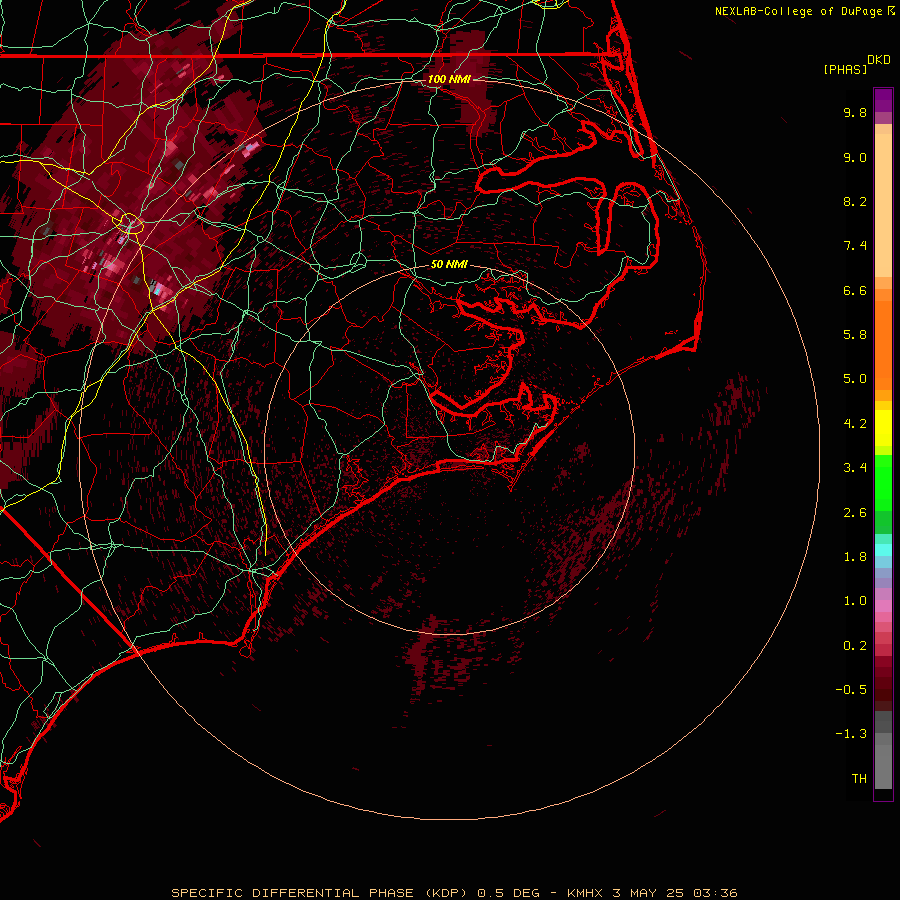Click the 0.2 scale value
Image resolution: width=900 pixels, height=900 pixels.
point(855,646)
